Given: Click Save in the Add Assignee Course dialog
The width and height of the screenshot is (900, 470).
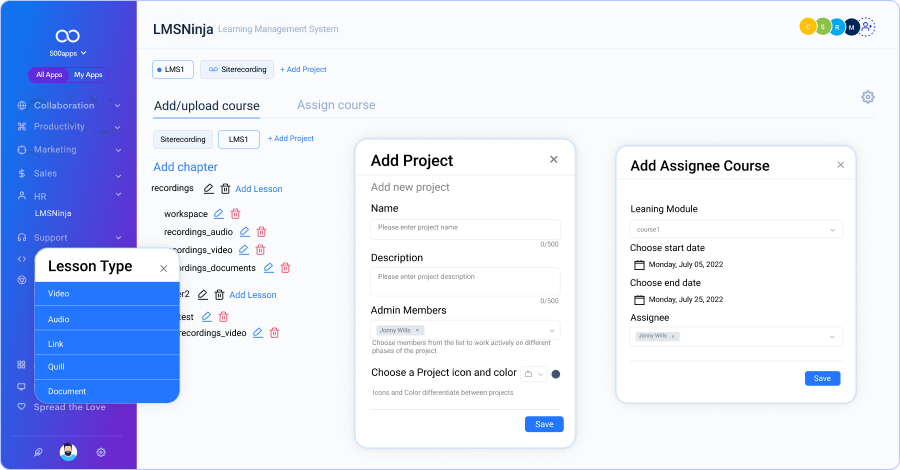Looking at the screenshot, I should 822,378.
